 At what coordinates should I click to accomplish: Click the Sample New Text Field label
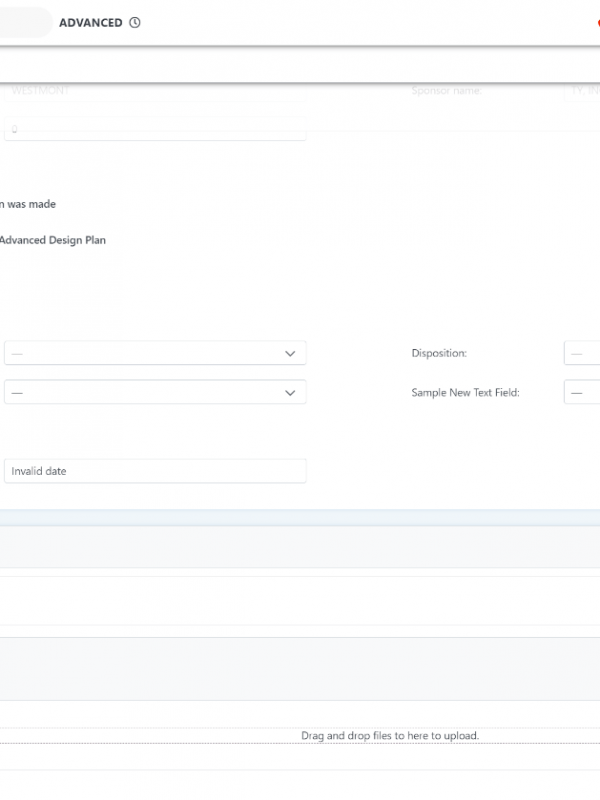(x=465, y=393)
